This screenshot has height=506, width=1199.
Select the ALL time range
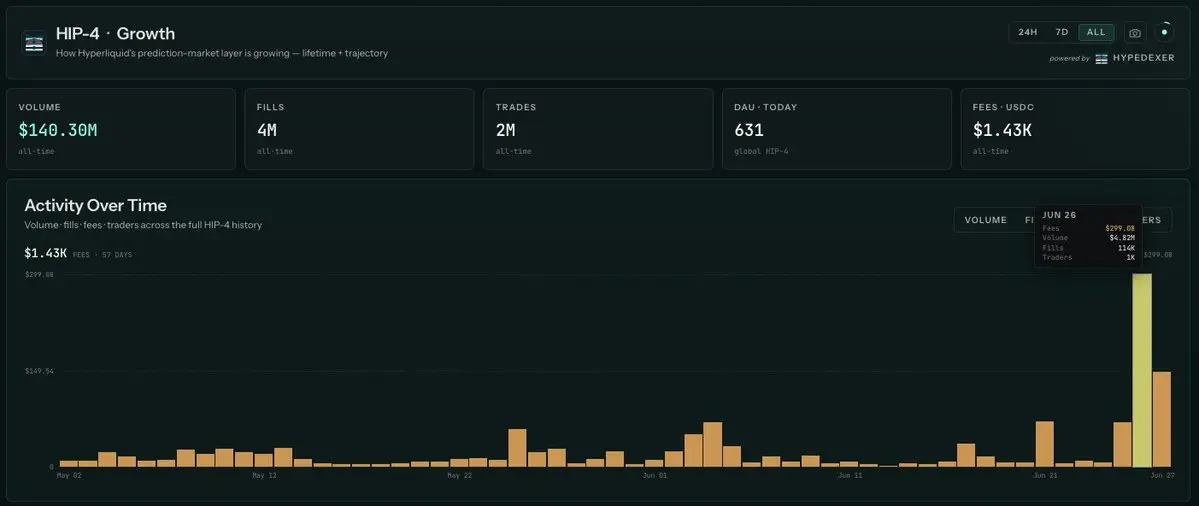[1096, 32]
